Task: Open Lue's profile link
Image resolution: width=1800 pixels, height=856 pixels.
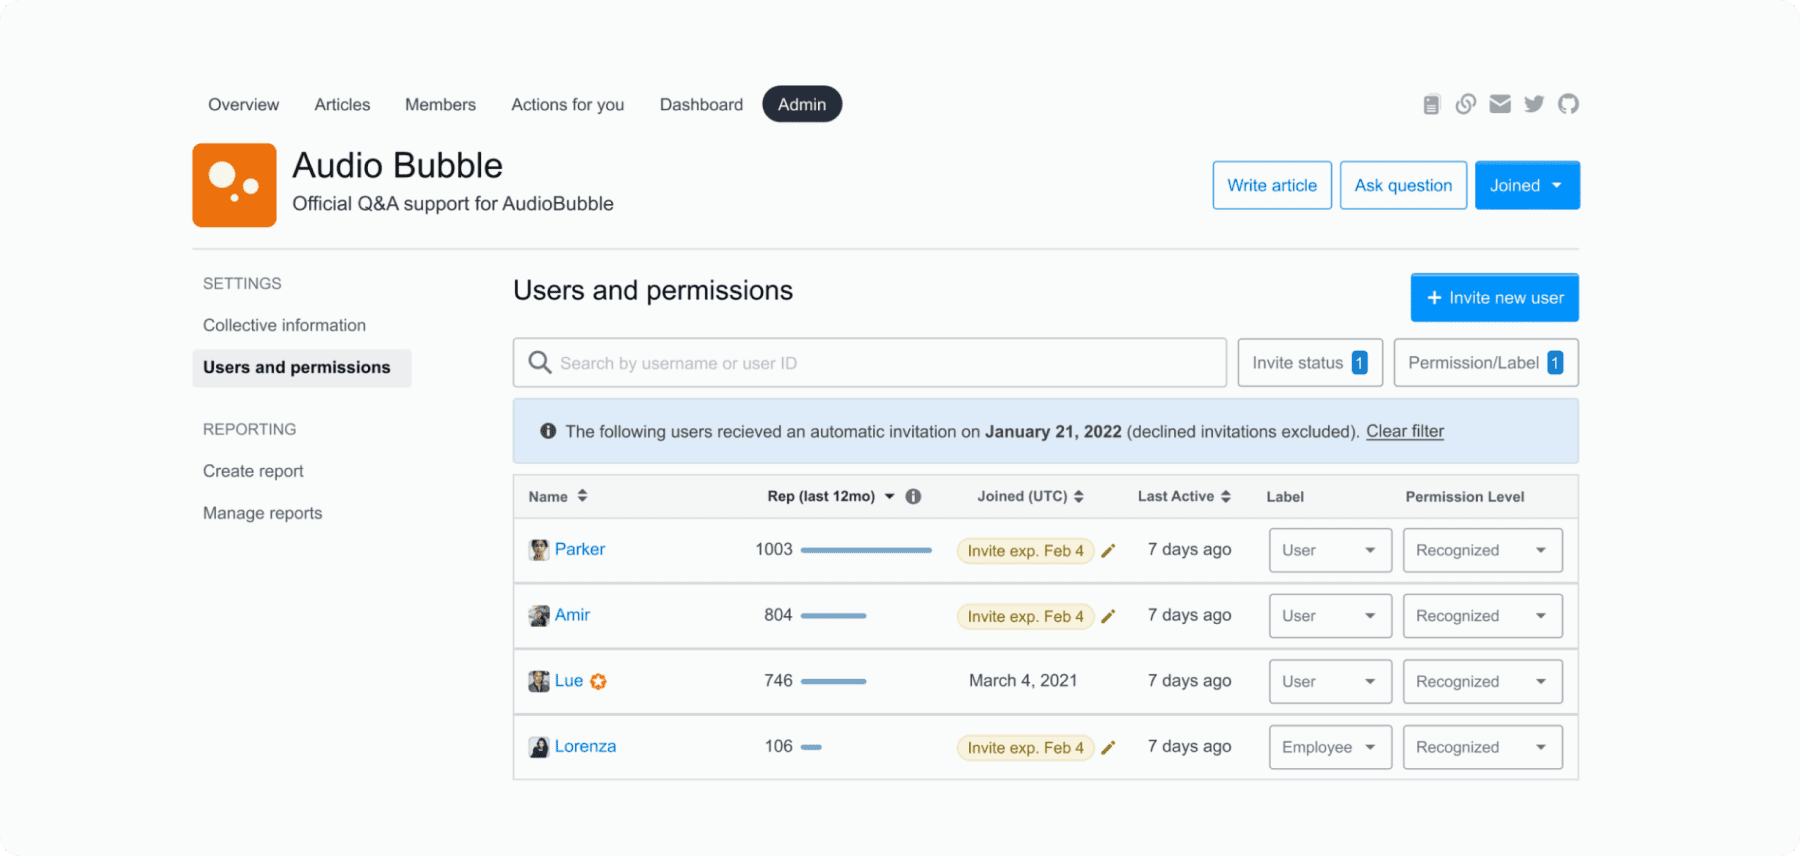Action: (569, 680)
